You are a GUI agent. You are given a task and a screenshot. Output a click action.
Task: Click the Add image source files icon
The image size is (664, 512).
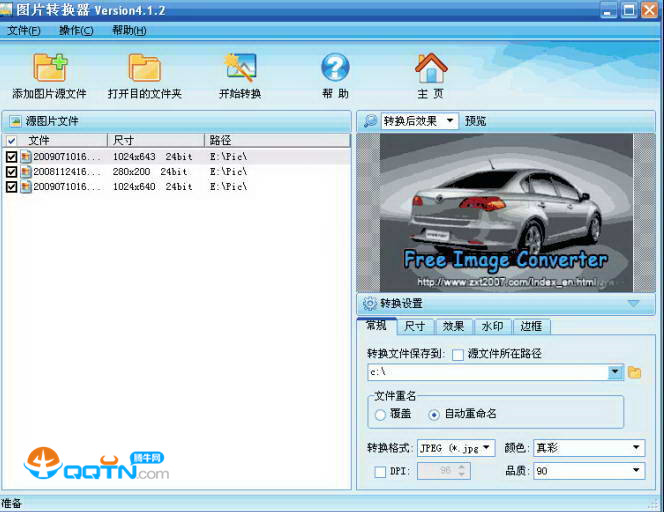pos(49,68)
